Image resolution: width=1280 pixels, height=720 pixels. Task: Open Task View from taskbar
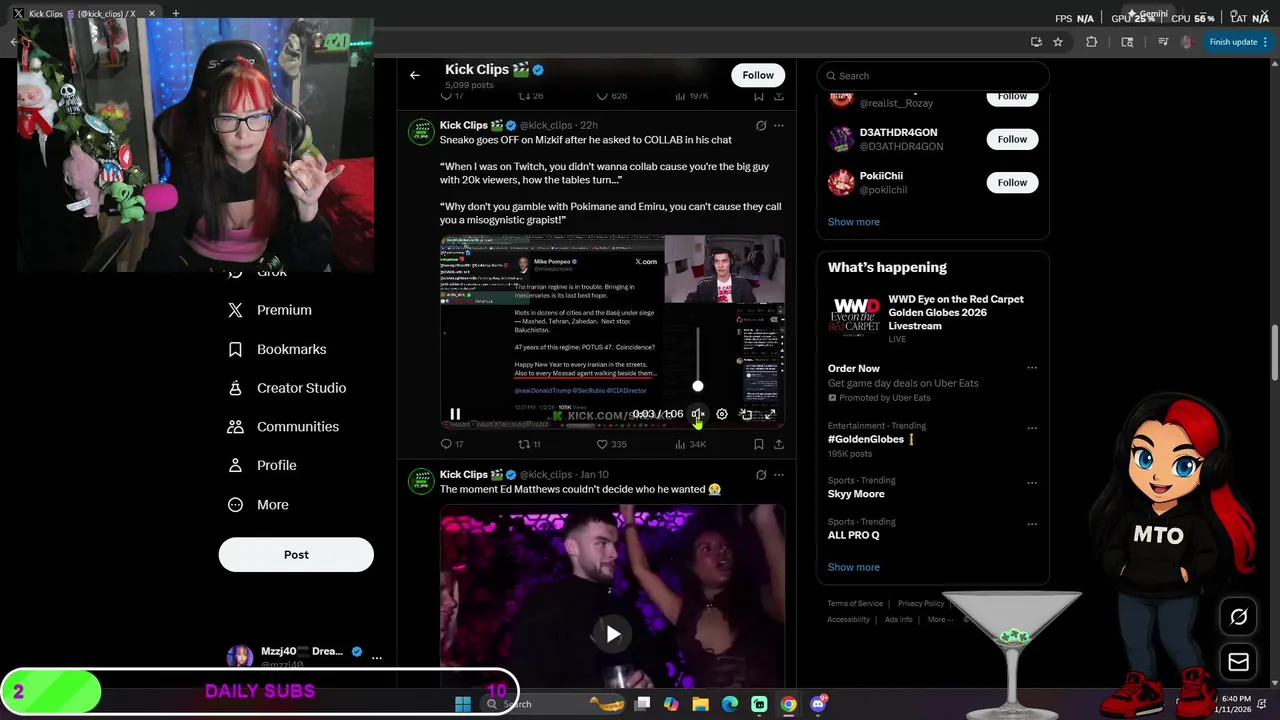pos(642,704)
